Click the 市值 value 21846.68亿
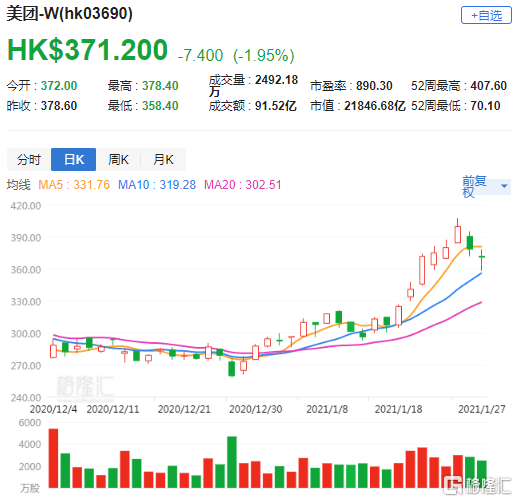The image size is (518, 502). click(x=375, y=106)
